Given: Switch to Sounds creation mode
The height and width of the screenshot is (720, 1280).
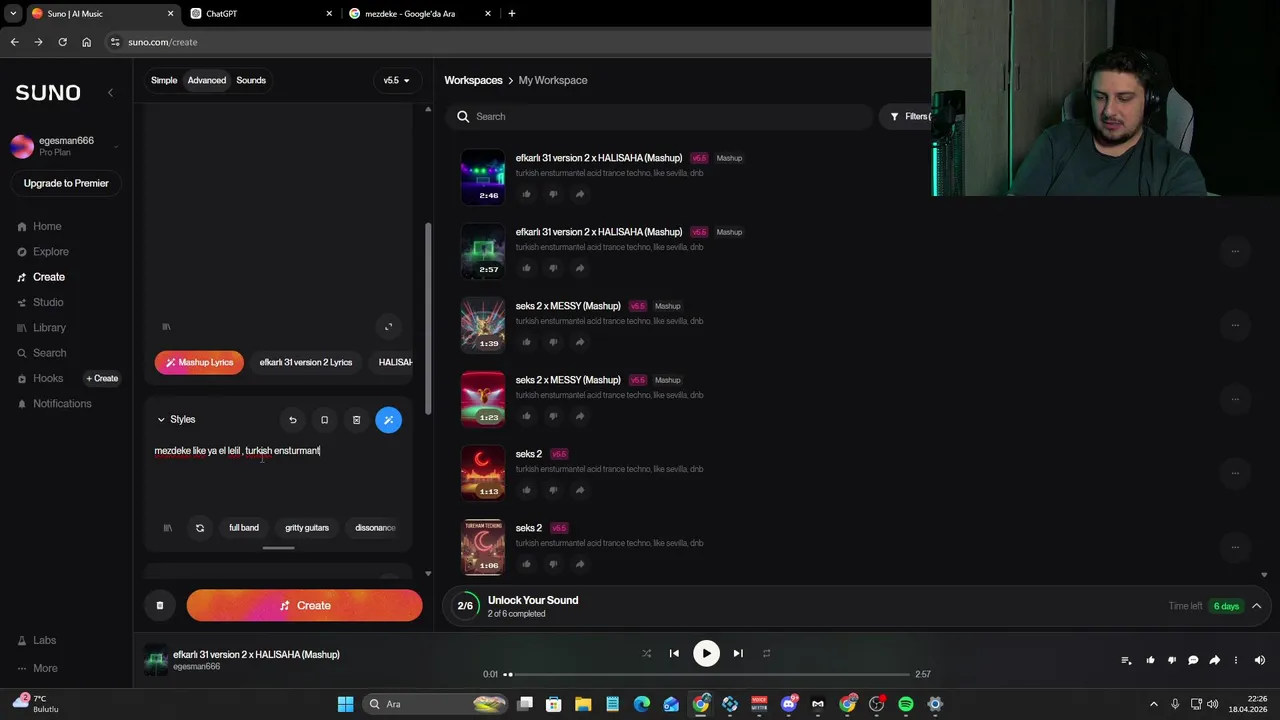Looking at the screenshot, I should (251, 80).
